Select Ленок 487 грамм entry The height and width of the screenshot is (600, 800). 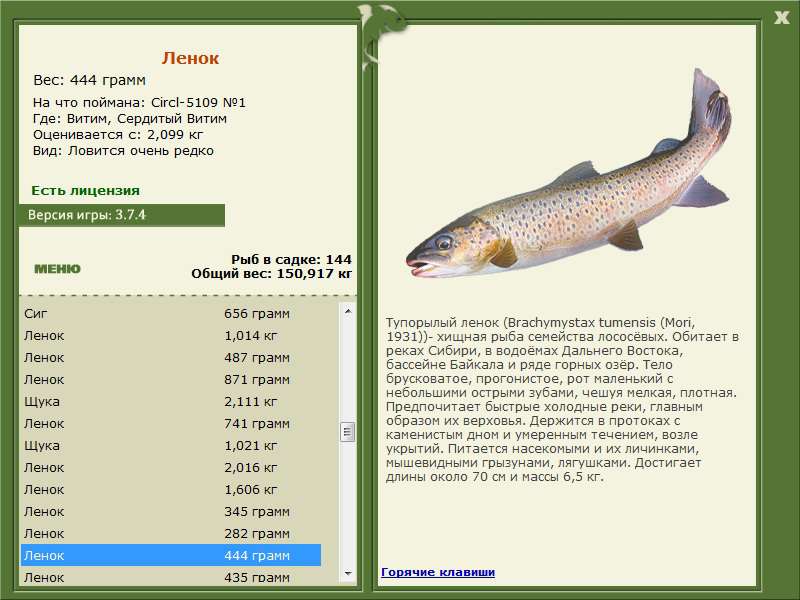[170, 357]
